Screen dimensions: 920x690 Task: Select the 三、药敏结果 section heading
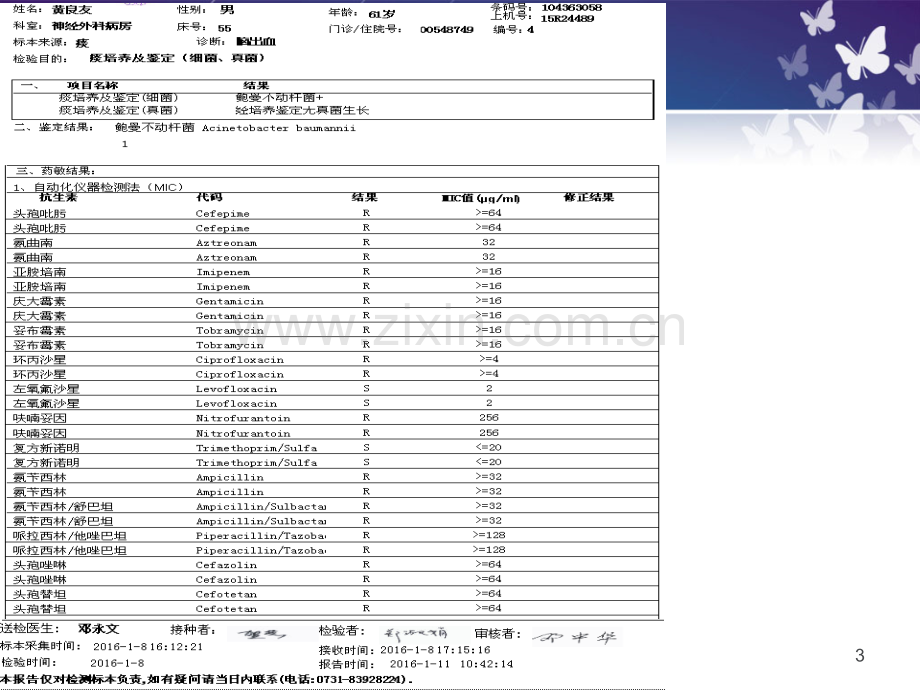56,171
